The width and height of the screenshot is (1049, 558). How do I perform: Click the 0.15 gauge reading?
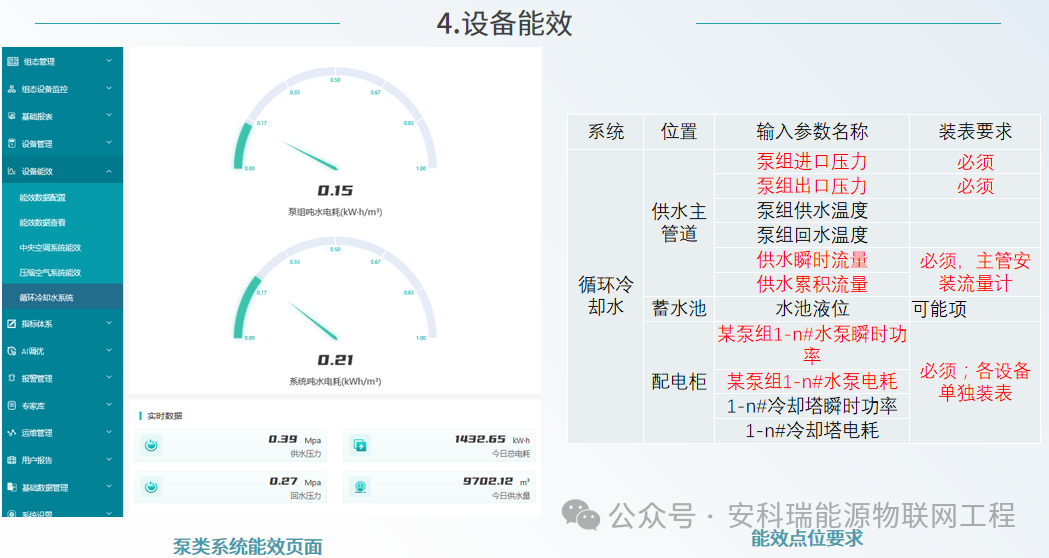335,191
